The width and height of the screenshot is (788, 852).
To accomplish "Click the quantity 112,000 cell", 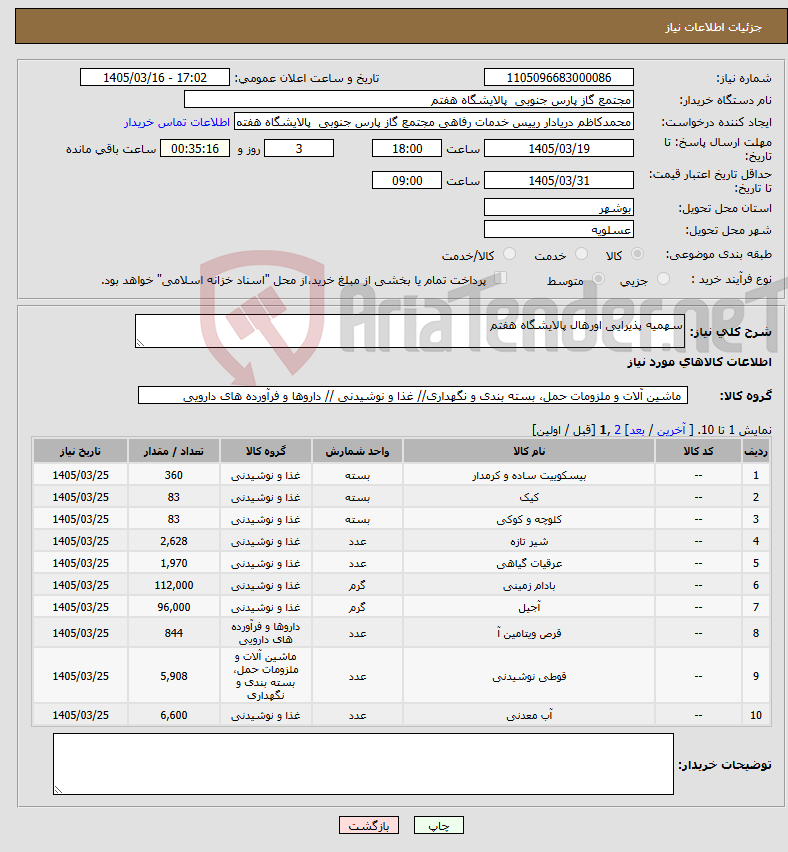I will (173, 585).
